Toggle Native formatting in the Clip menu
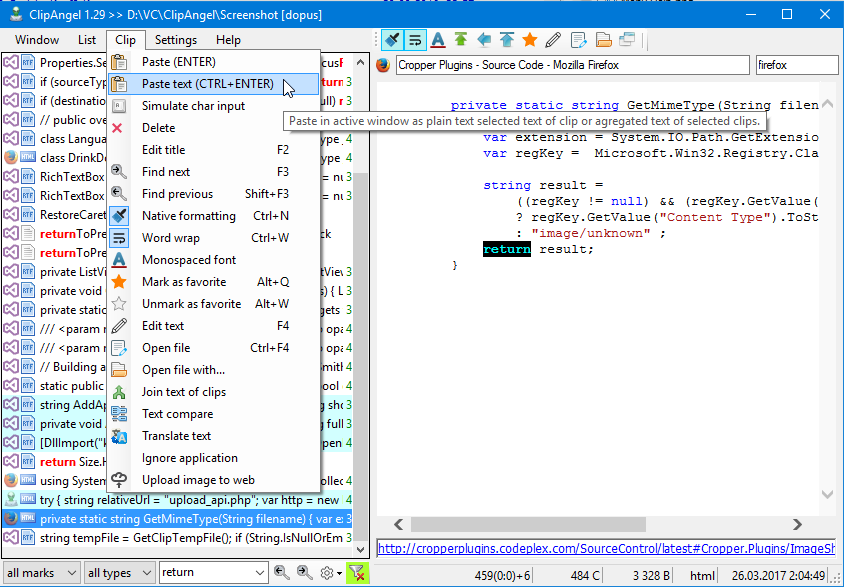Viewport: 844px width, 587px height. pyautogui.click(x=214, y=216)
